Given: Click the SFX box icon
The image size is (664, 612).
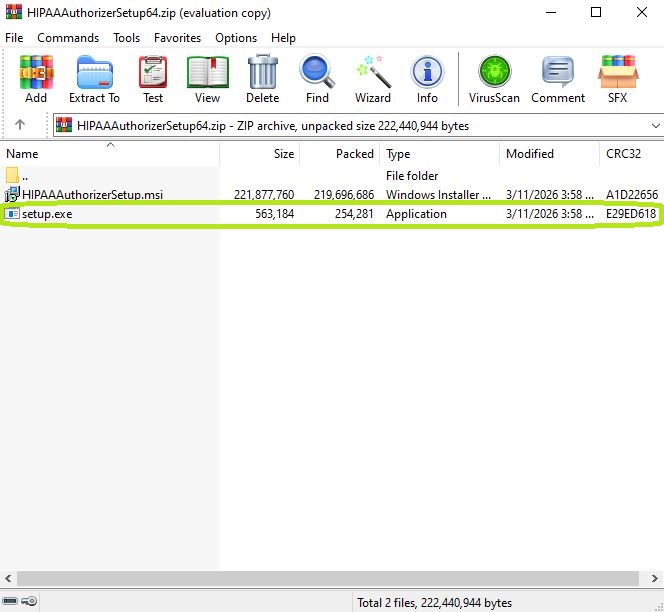Looking at the screenshot, I should pos(618,72).
